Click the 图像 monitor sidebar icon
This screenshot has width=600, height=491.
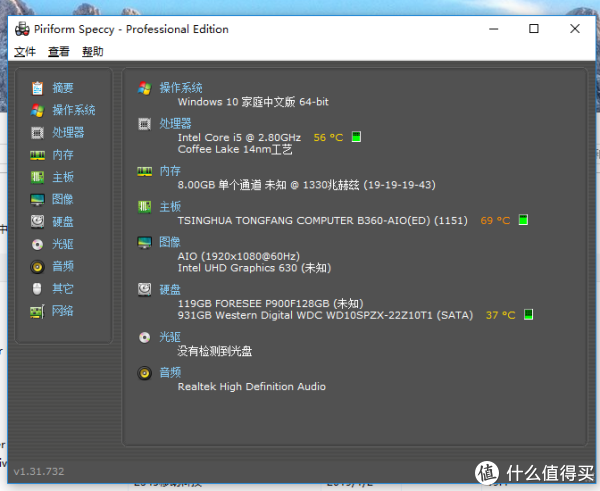(x=37, y=199)
